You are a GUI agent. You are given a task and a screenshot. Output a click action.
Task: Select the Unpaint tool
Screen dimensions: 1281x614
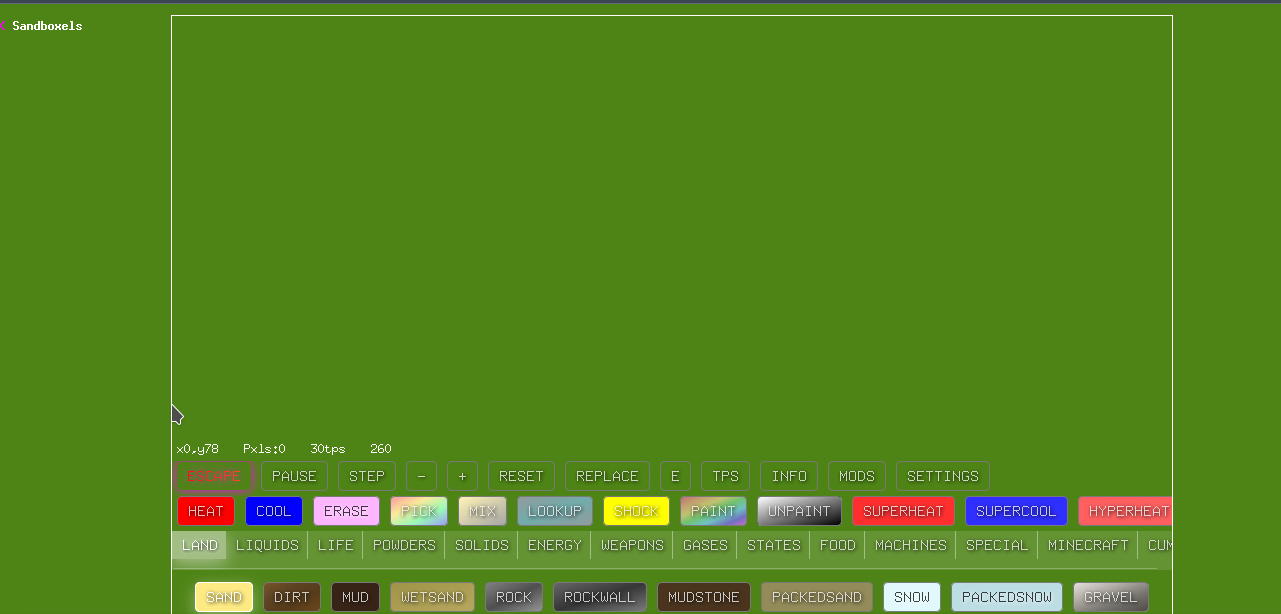coord(799,511)
